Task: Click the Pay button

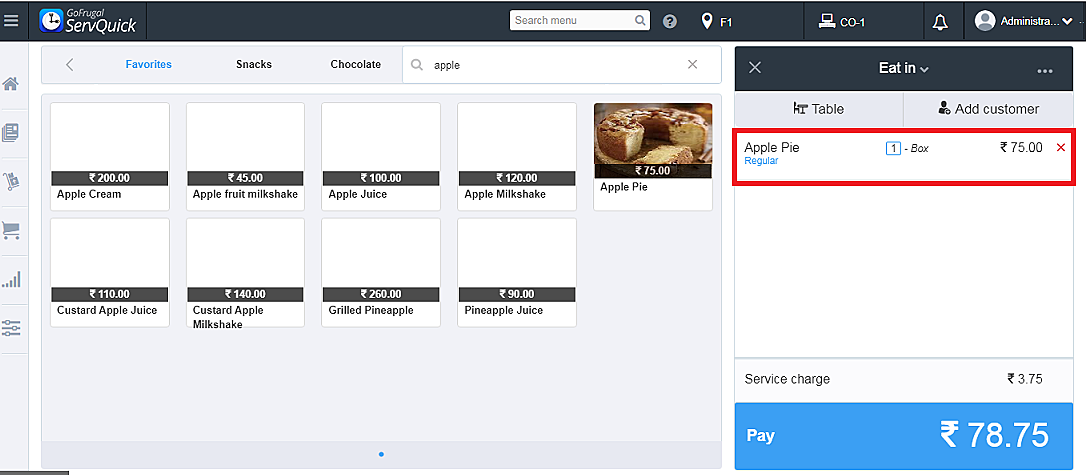Action: click(908, 436)
